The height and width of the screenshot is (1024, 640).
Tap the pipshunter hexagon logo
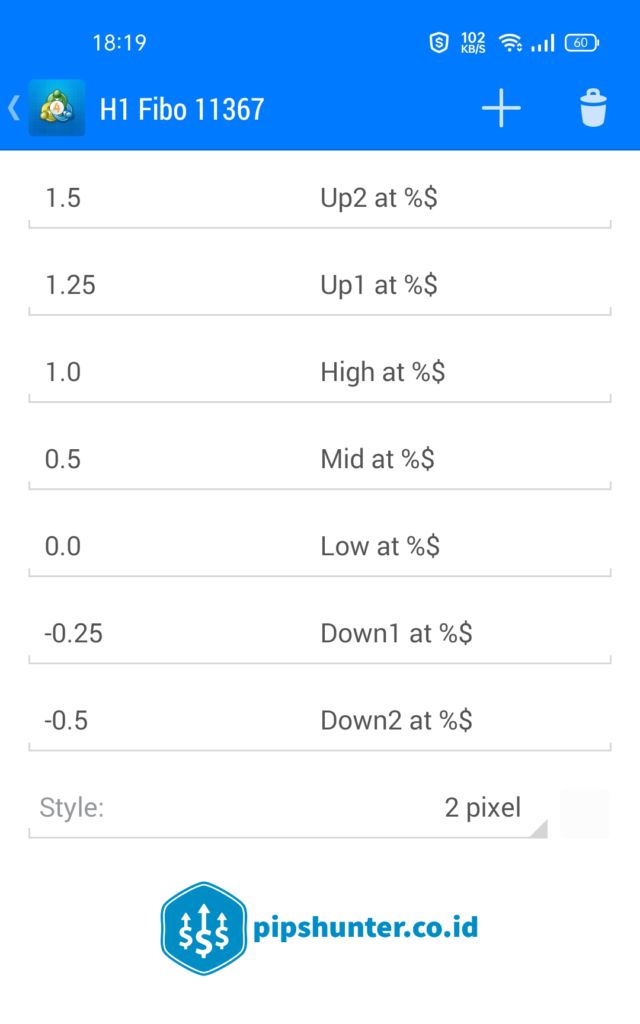[x=203, y=929]
